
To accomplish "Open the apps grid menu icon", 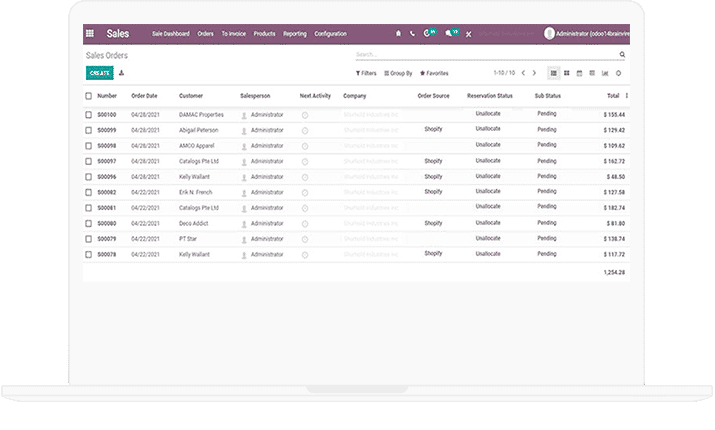I will pyautogui.click(x=90, y=33).
